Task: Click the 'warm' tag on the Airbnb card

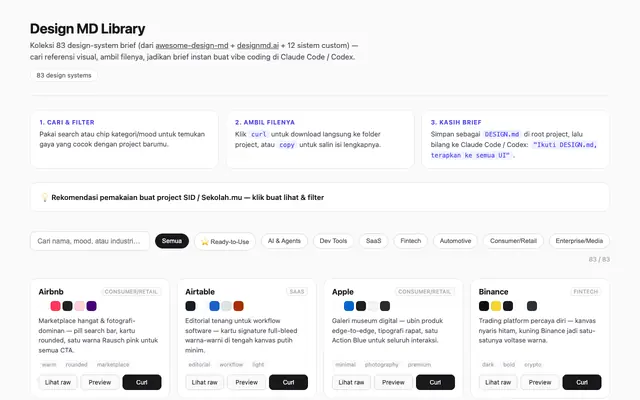Action: point(49,364)
